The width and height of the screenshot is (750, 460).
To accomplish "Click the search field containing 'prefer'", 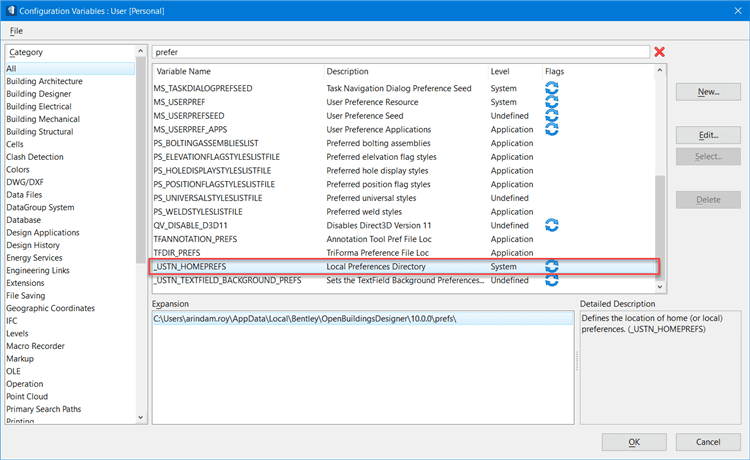I will click(400, 51).
